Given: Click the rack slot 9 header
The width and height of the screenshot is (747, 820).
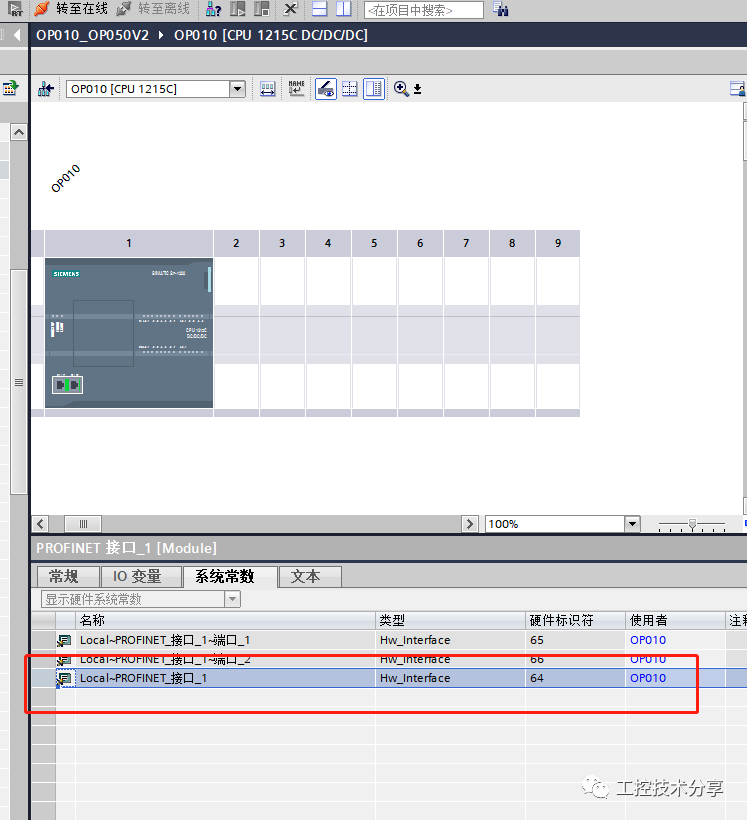Looking at the screenshot, I should [x=558, y=243].
